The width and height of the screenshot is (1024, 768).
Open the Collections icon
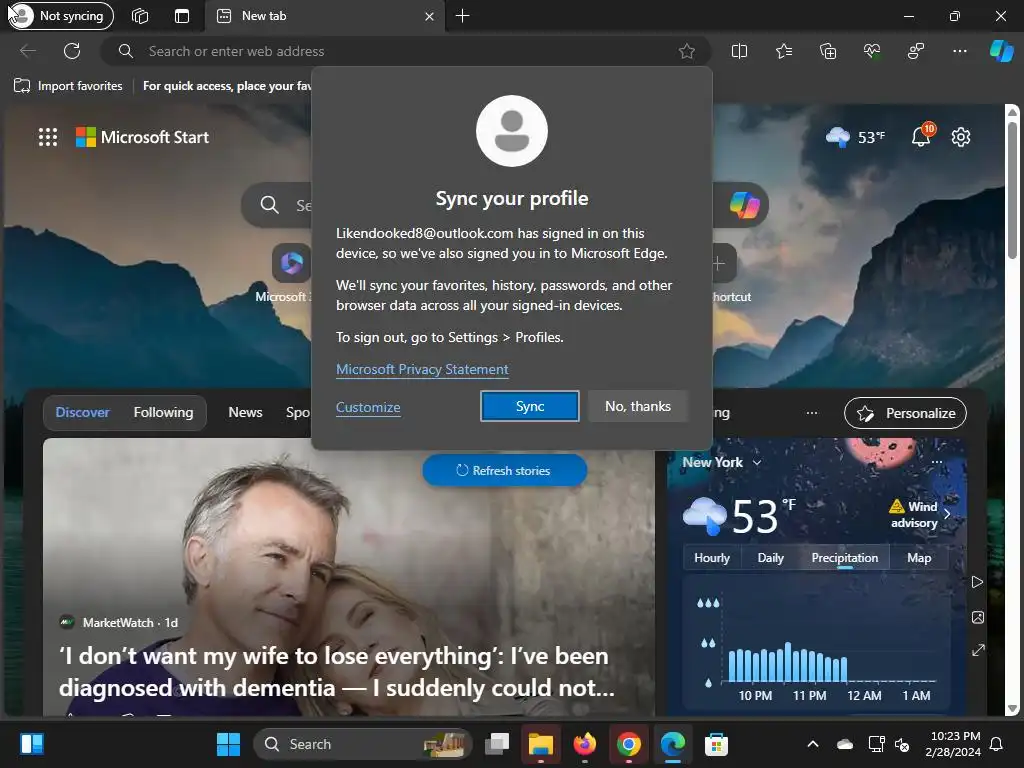[x=827, y=51]
